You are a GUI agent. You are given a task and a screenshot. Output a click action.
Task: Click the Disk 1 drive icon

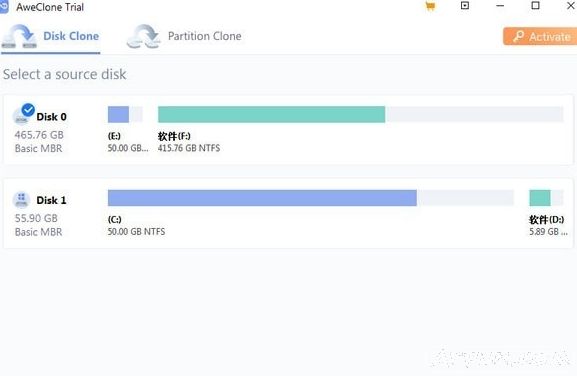point(21,200)
